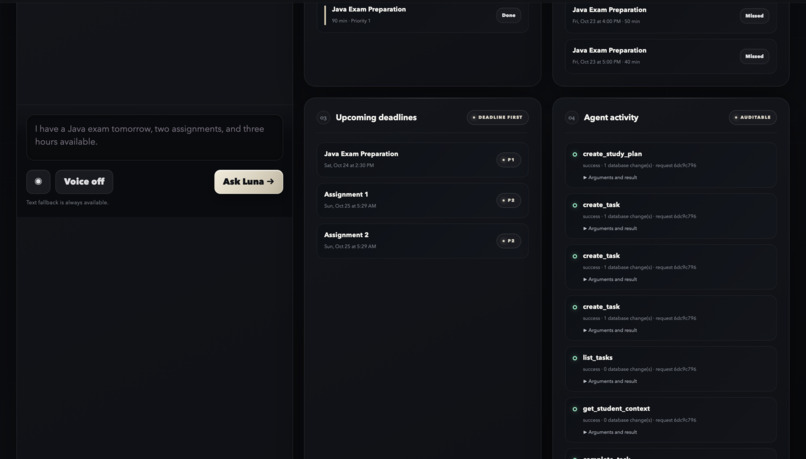
Task: Click Missed badge on 5:00 PM session
Action: click(754, 57)
